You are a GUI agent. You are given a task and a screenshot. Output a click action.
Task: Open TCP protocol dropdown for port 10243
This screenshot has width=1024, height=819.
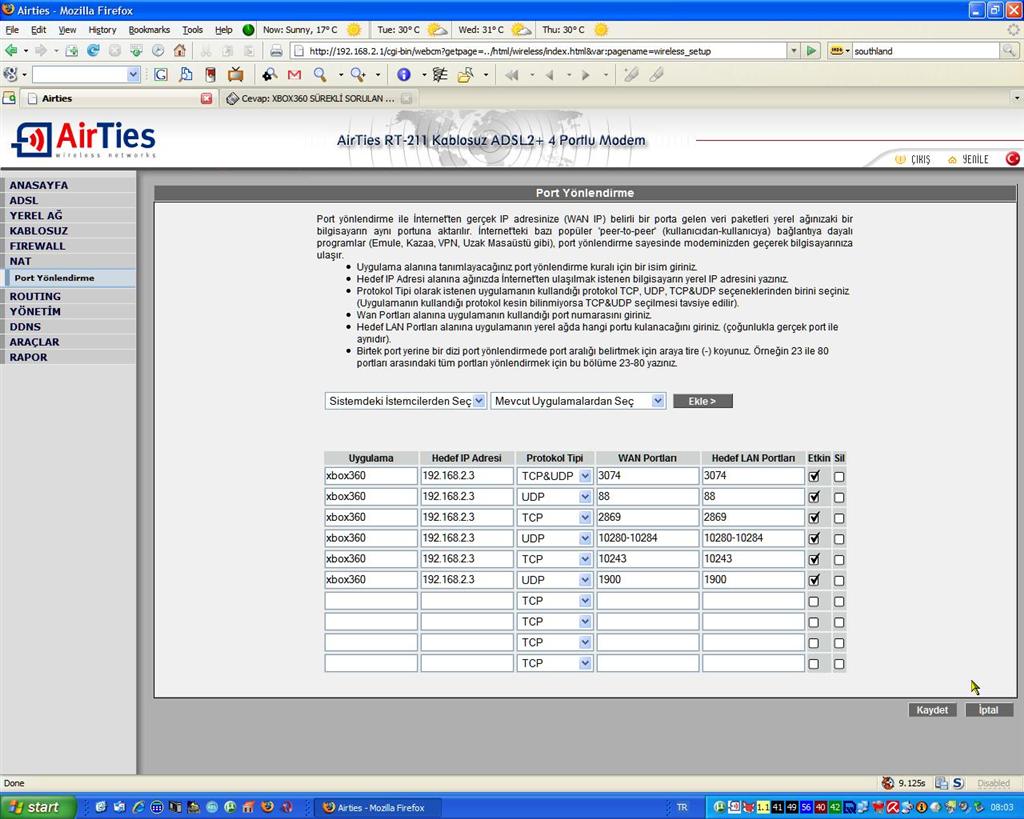555,559
